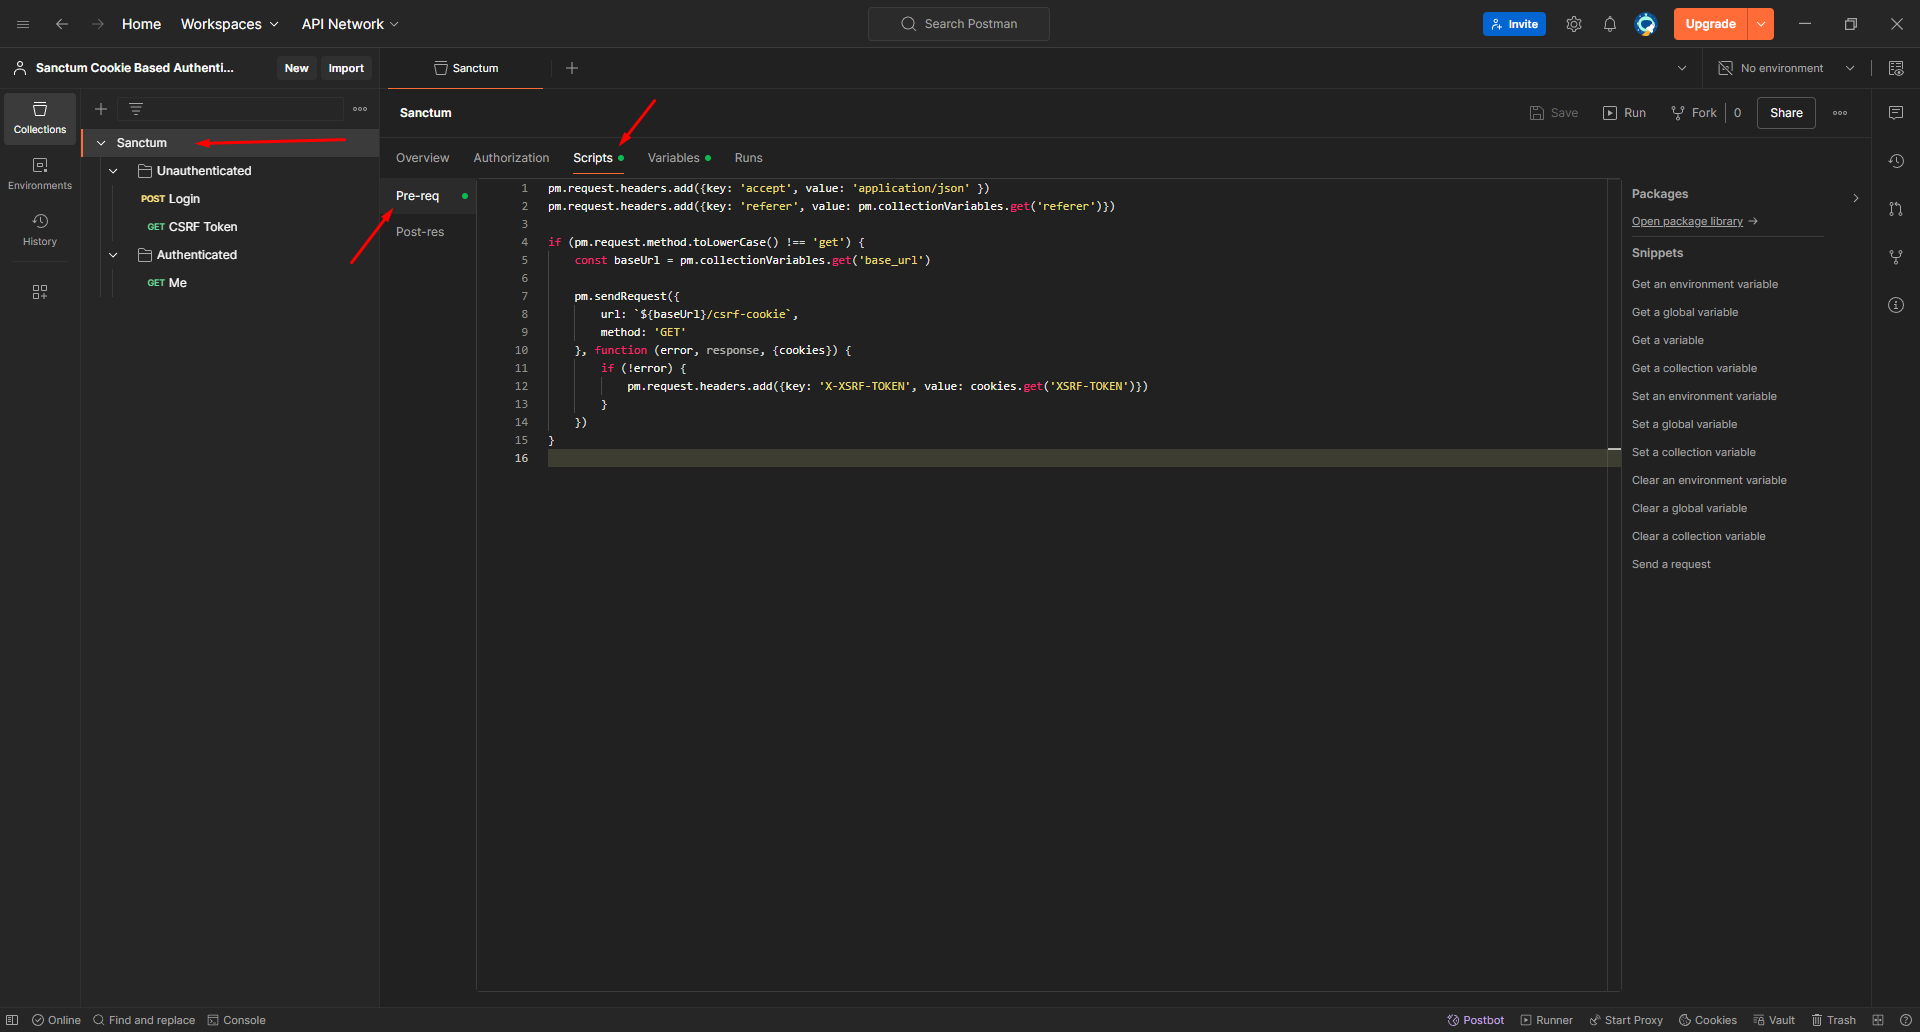Open the Environments sidebar panel
The image size is (1920, 1032).
(x=40, y=173)
